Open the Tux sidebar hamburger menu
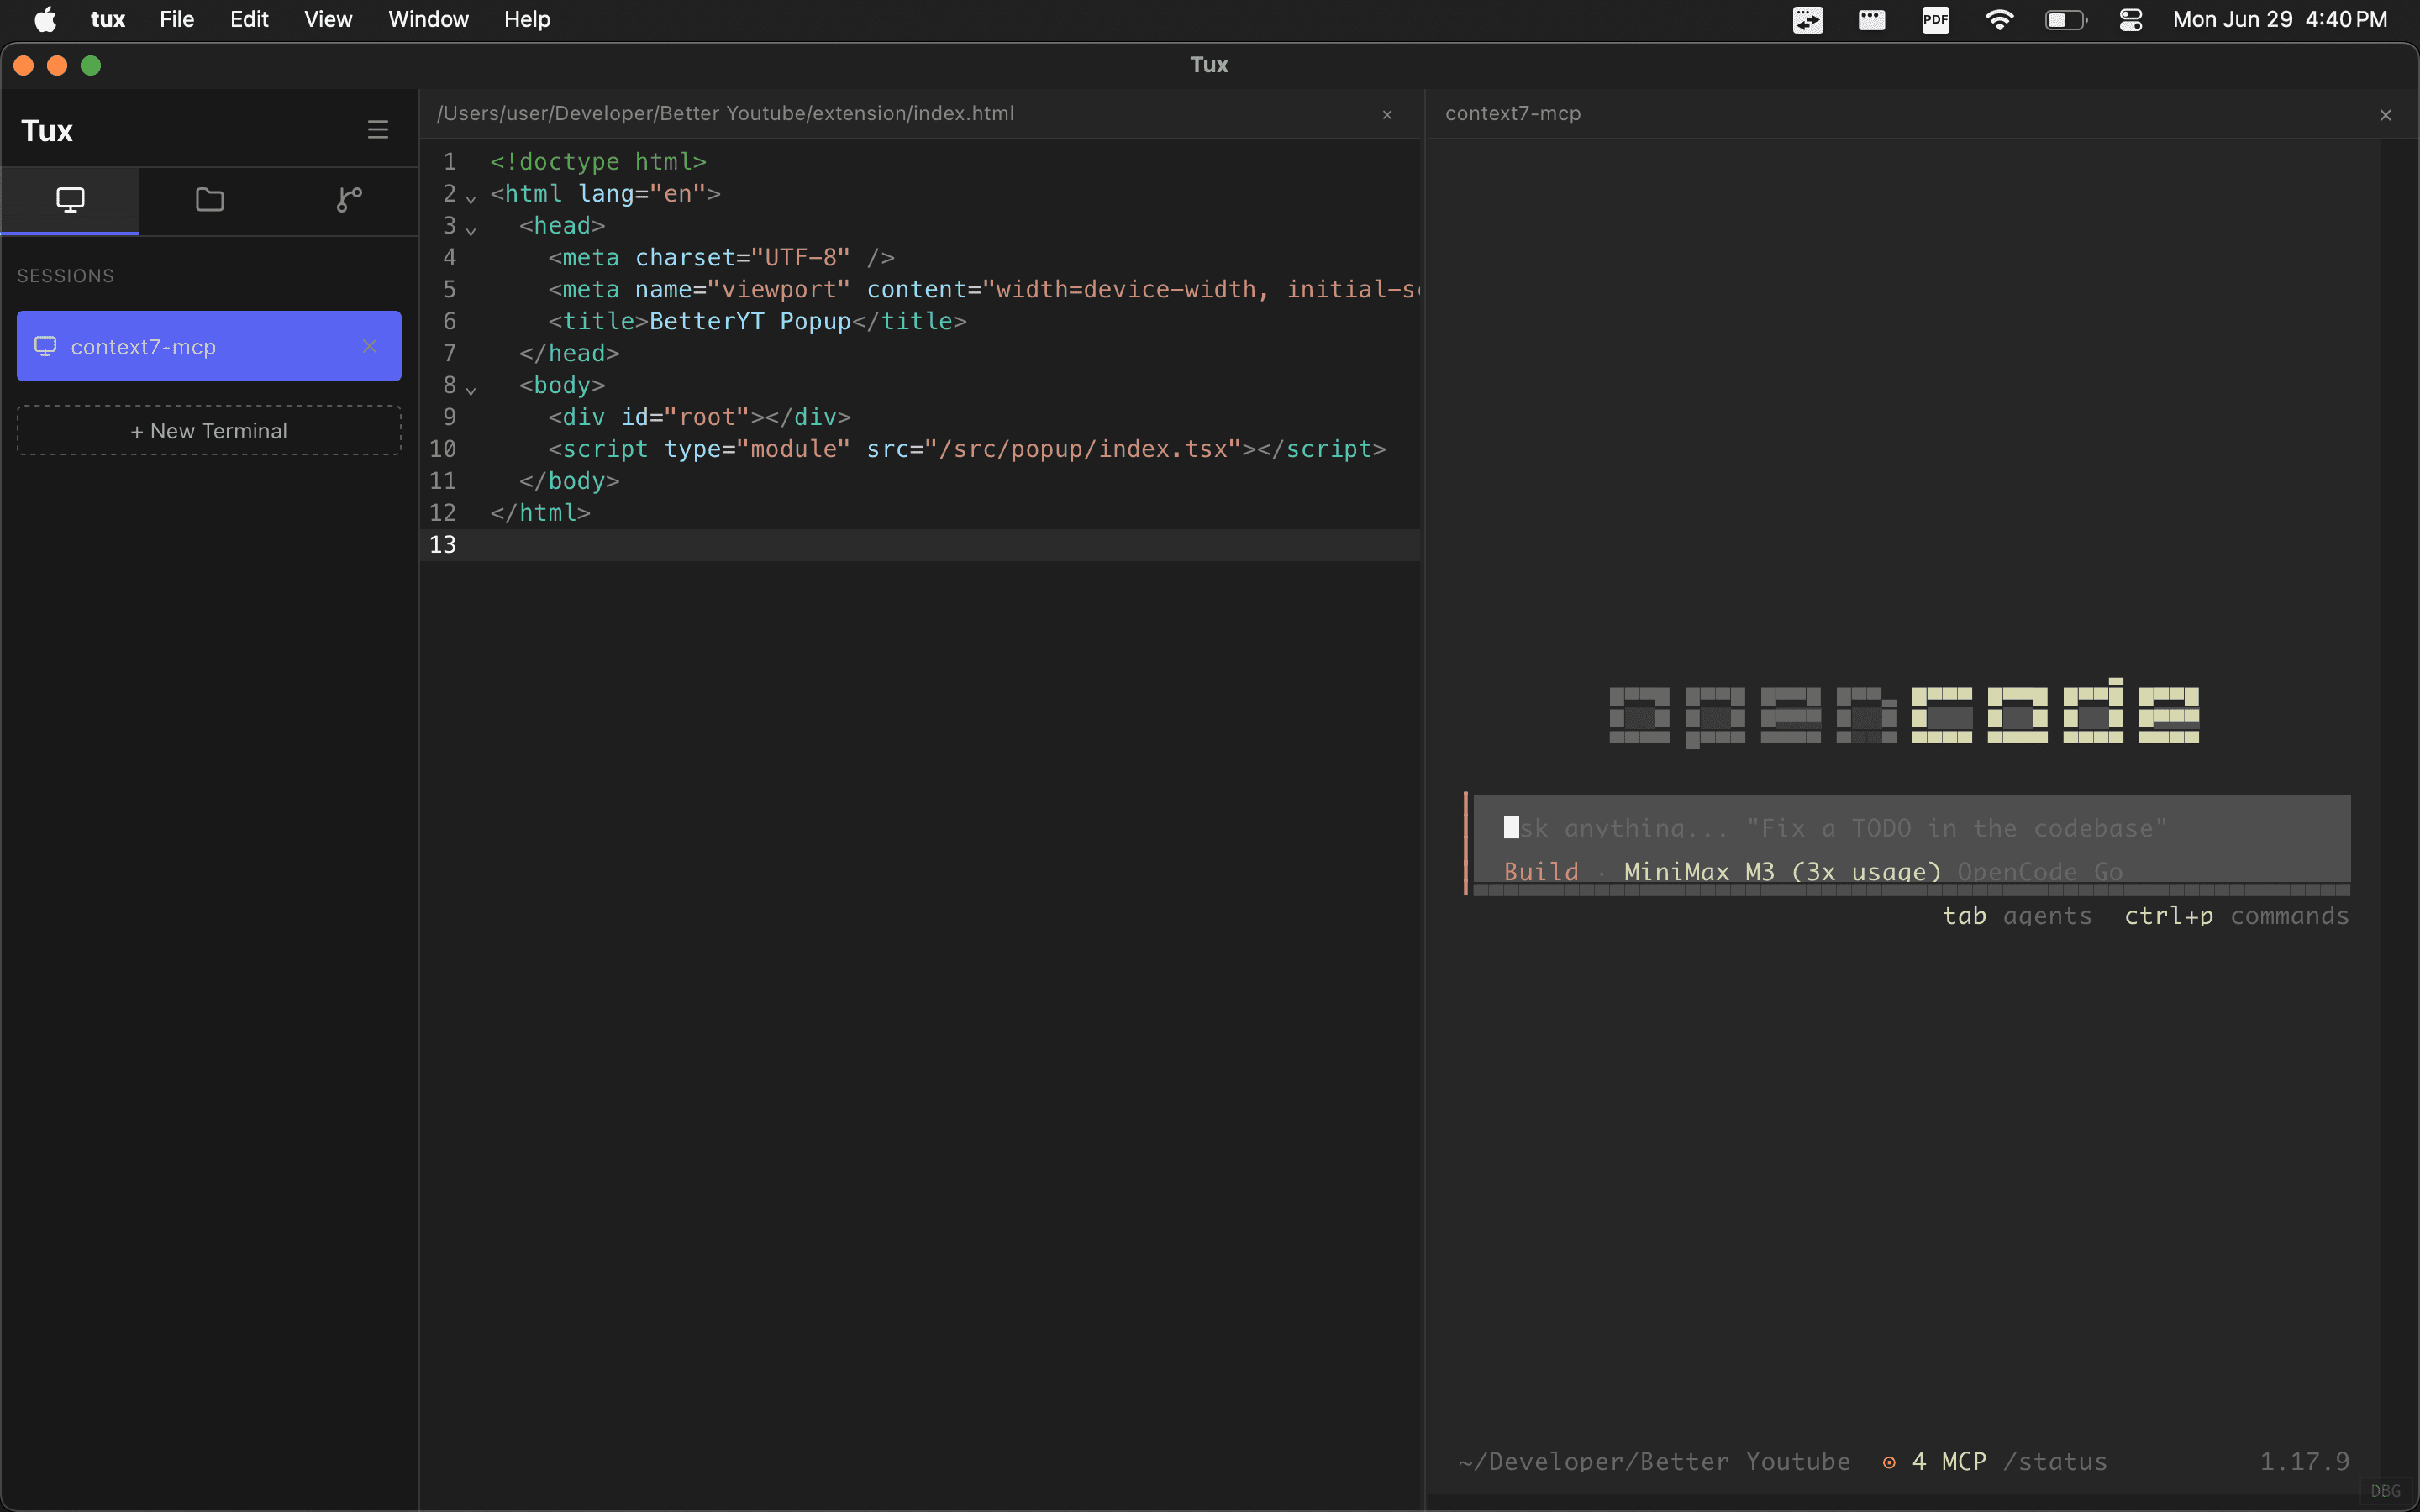 click(377, 130)
